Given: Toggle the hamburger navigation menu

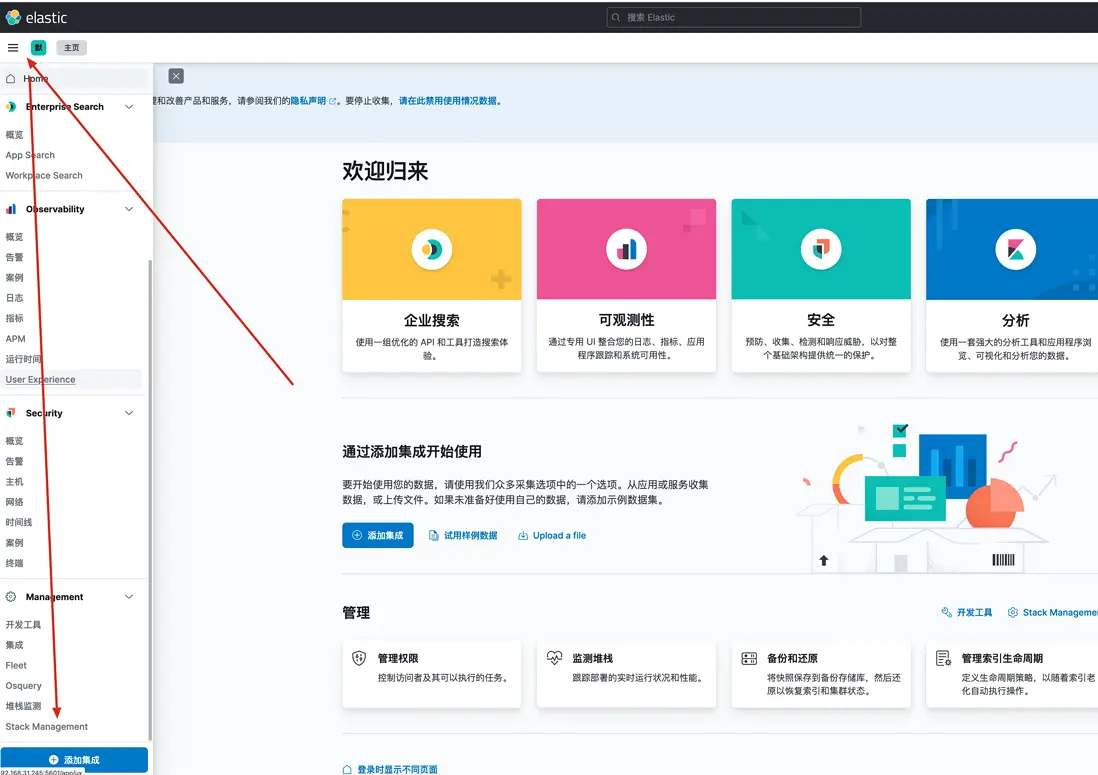Looking at the screenshot, I should tap(13, 48).
